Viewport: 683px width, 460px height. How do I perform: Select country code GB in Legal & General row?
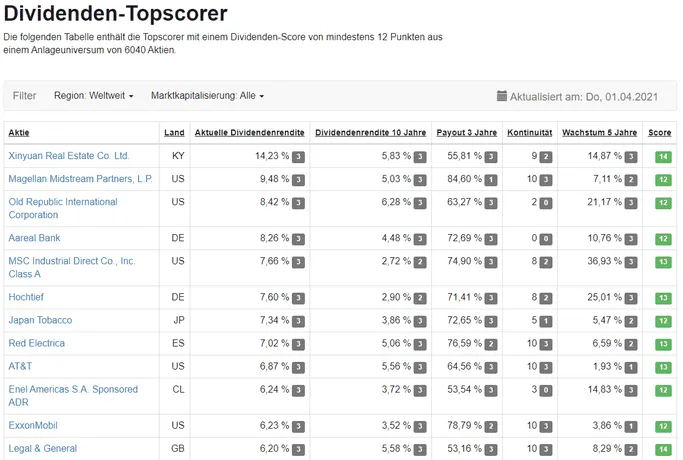pyautogui.click(x=178, y=448)
